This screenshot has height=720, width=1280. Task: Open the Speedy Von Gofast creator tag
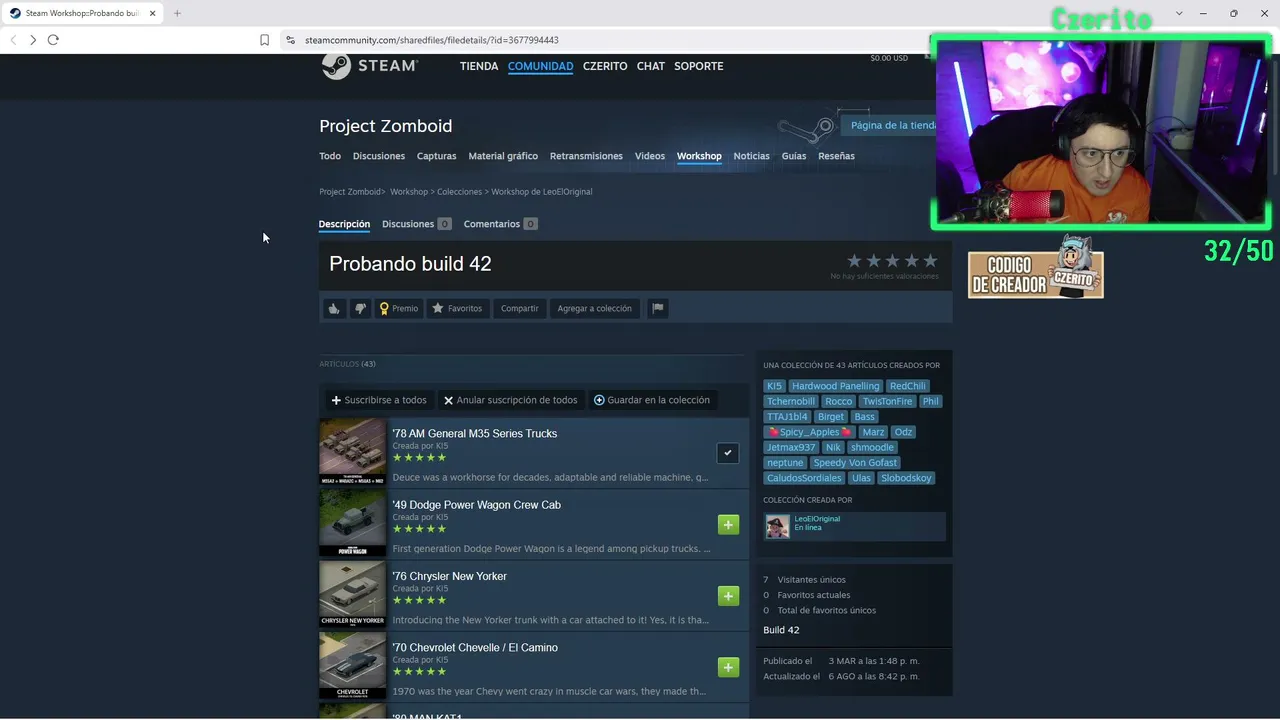click(856, 463)
